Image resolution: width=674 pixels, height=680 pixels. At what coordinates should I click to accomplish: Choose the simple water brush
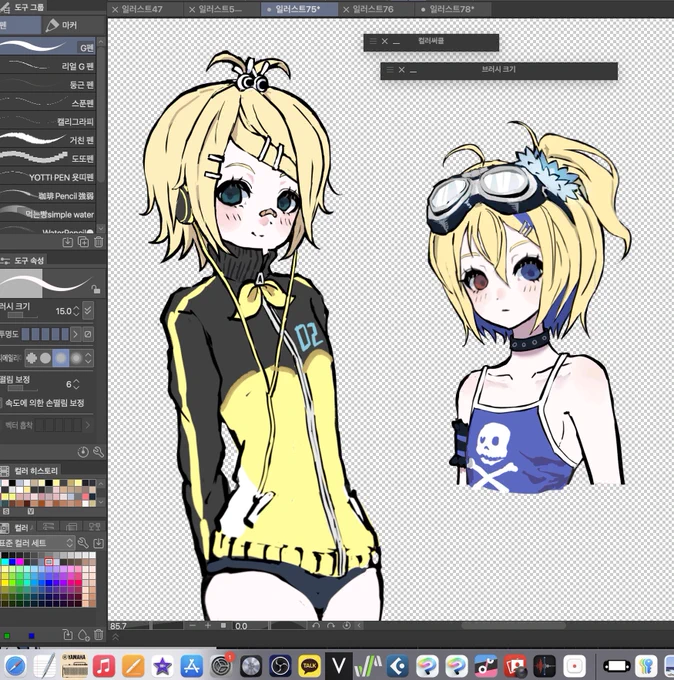48,214
